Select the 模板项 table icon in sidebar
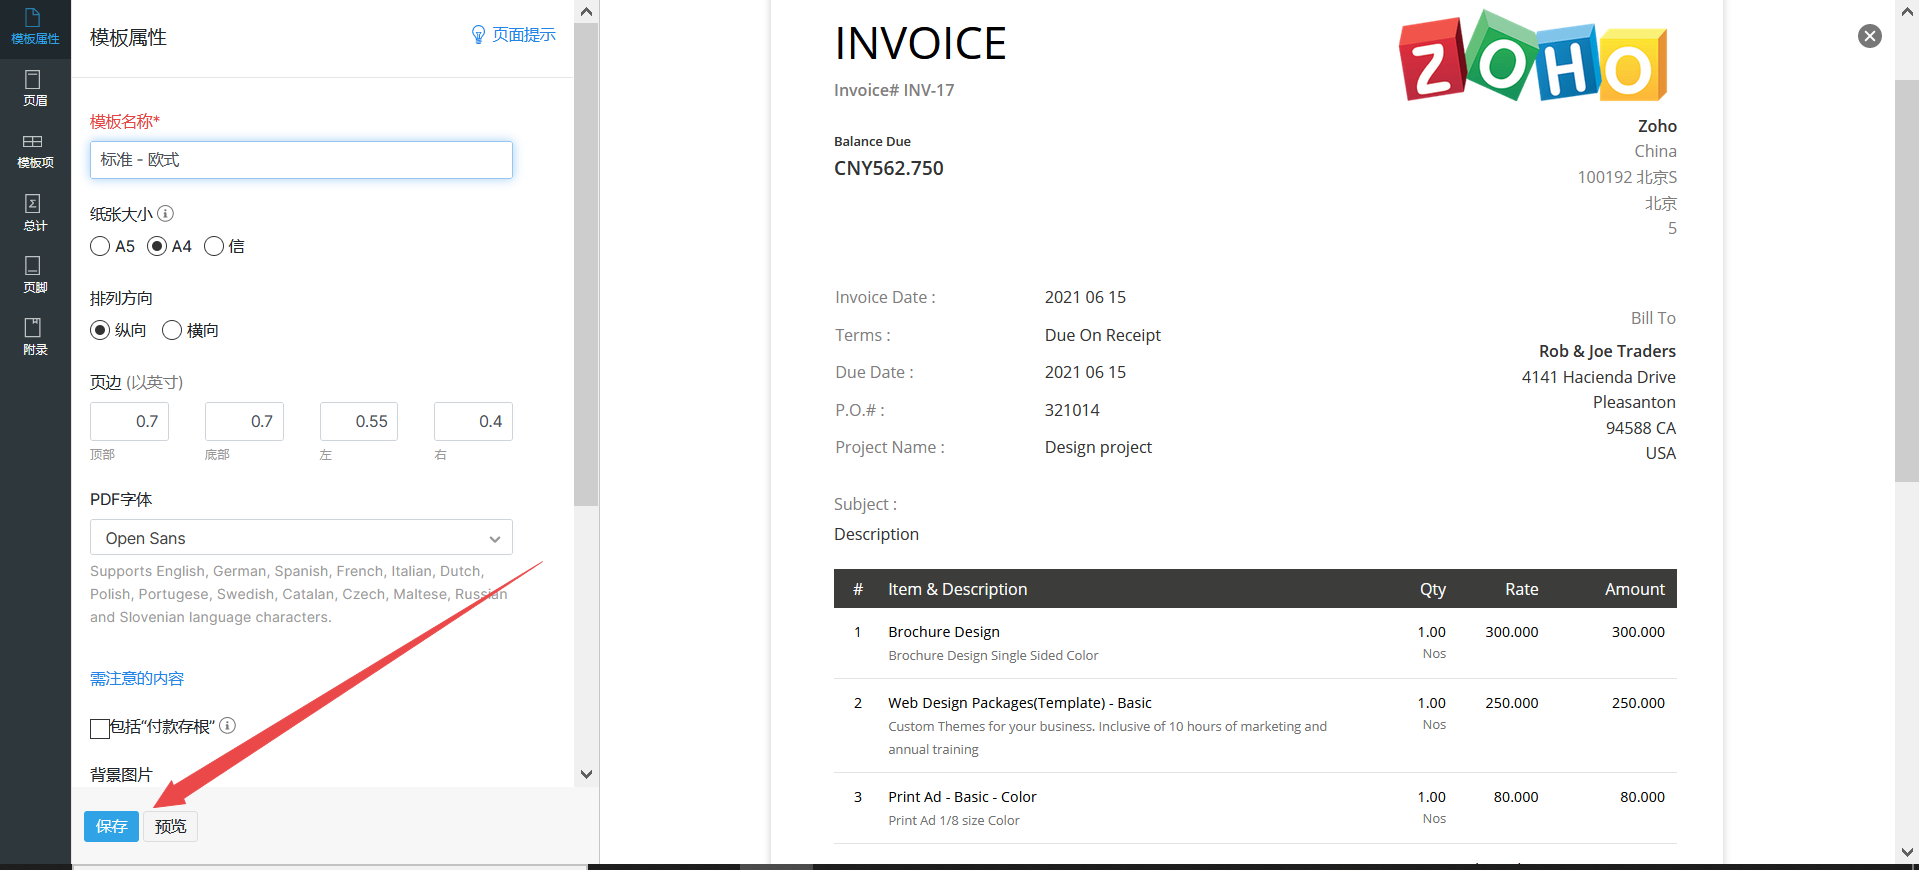Screen dimensions: 1919x870 click(x=35, y=150)
